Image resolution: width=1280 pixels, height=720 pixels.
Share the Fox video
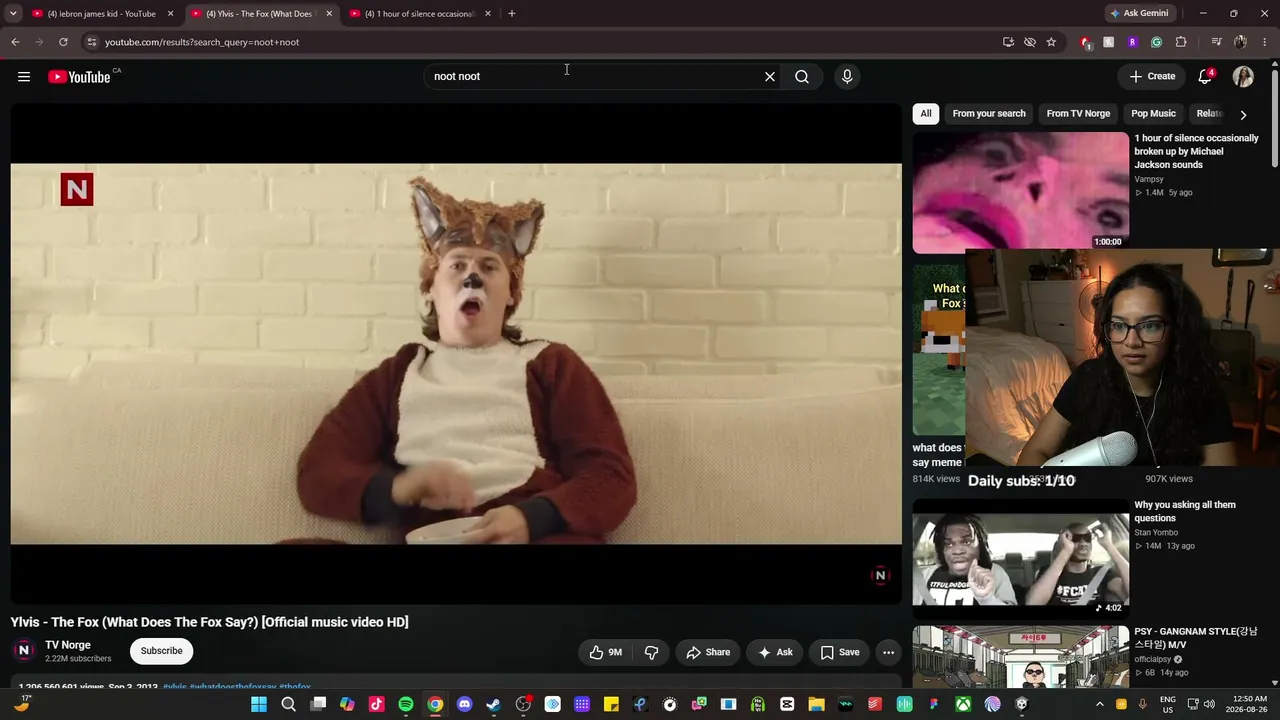pos(707,652)
